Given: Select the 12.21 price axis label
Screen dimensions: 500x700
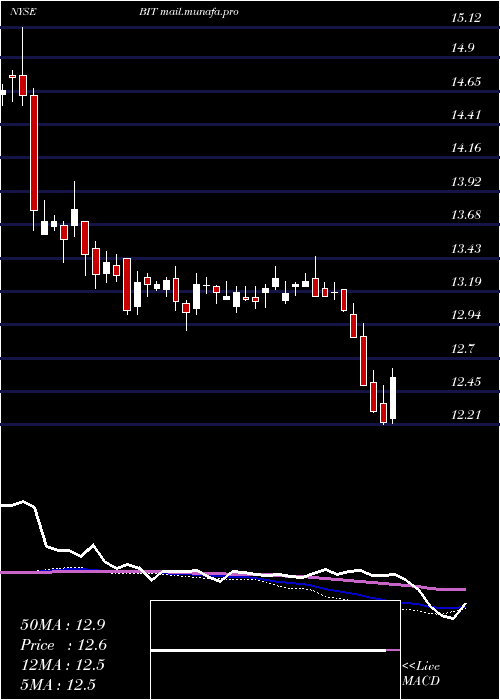Looking at the screenshot, I should pos(466,415).
